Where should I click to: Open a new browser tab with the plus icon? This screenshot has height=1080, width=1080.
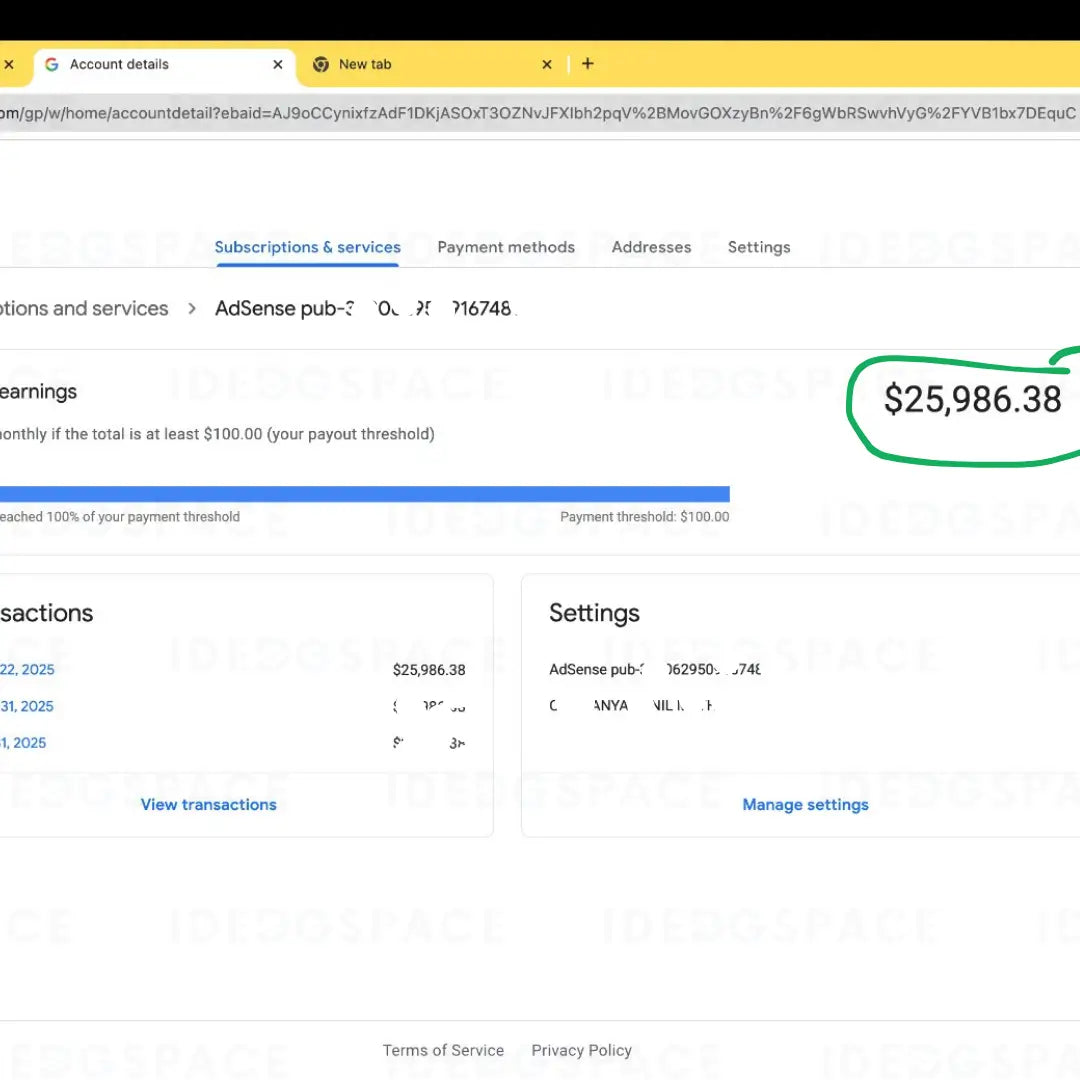[587, 64]
